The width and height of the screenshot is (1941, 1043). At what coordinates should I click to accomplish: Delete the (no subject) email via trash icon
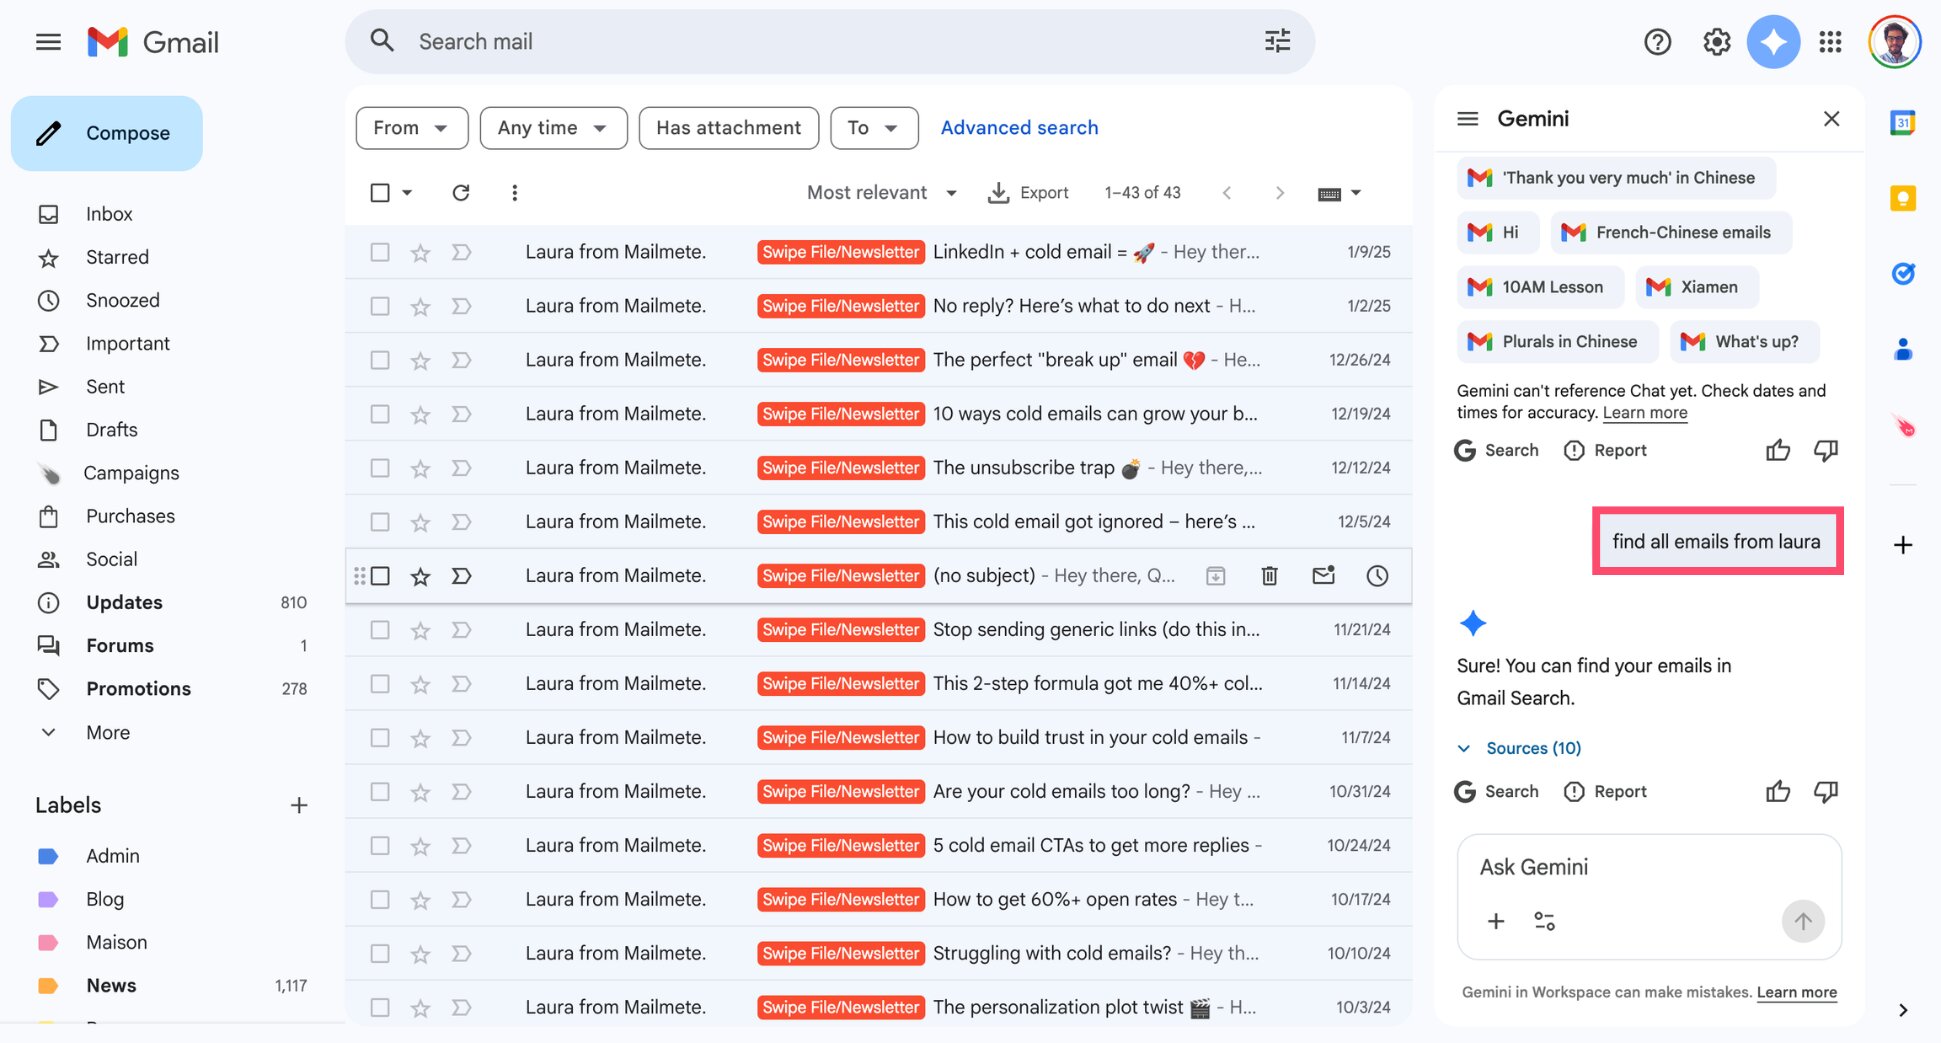(x=1269, y=575)
